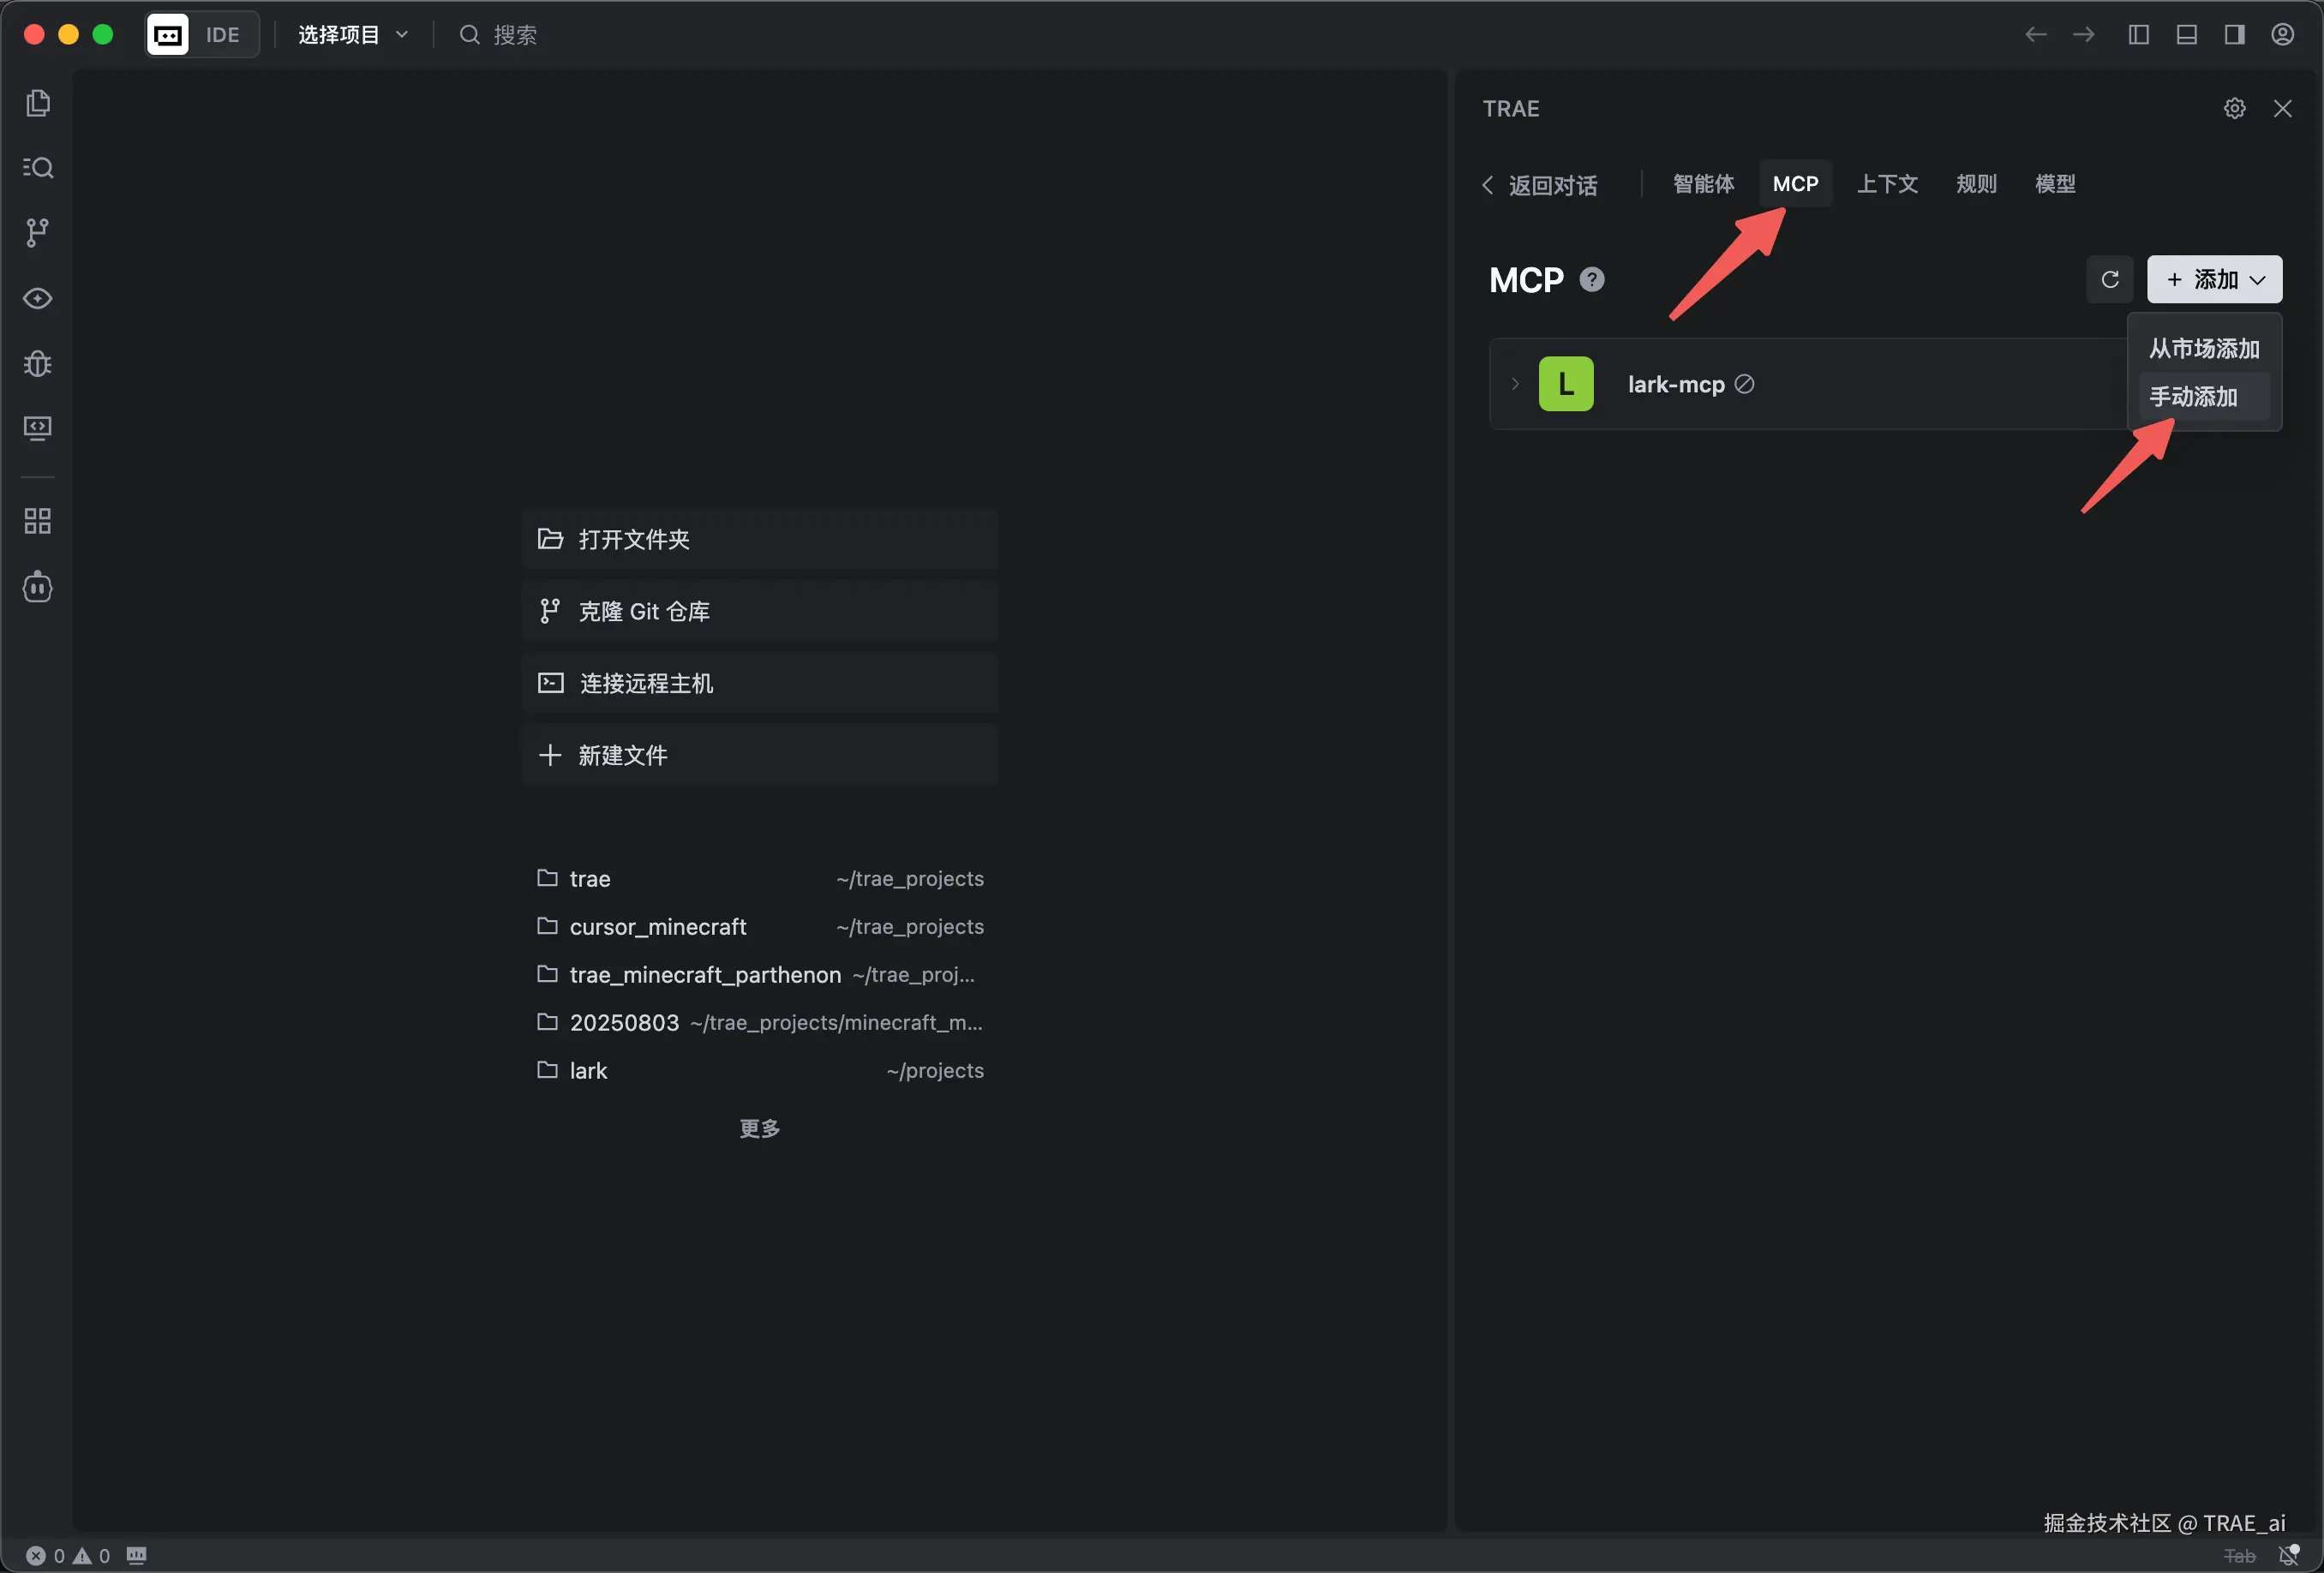Open the Explorer files icon in sidebar

point(38,103)
